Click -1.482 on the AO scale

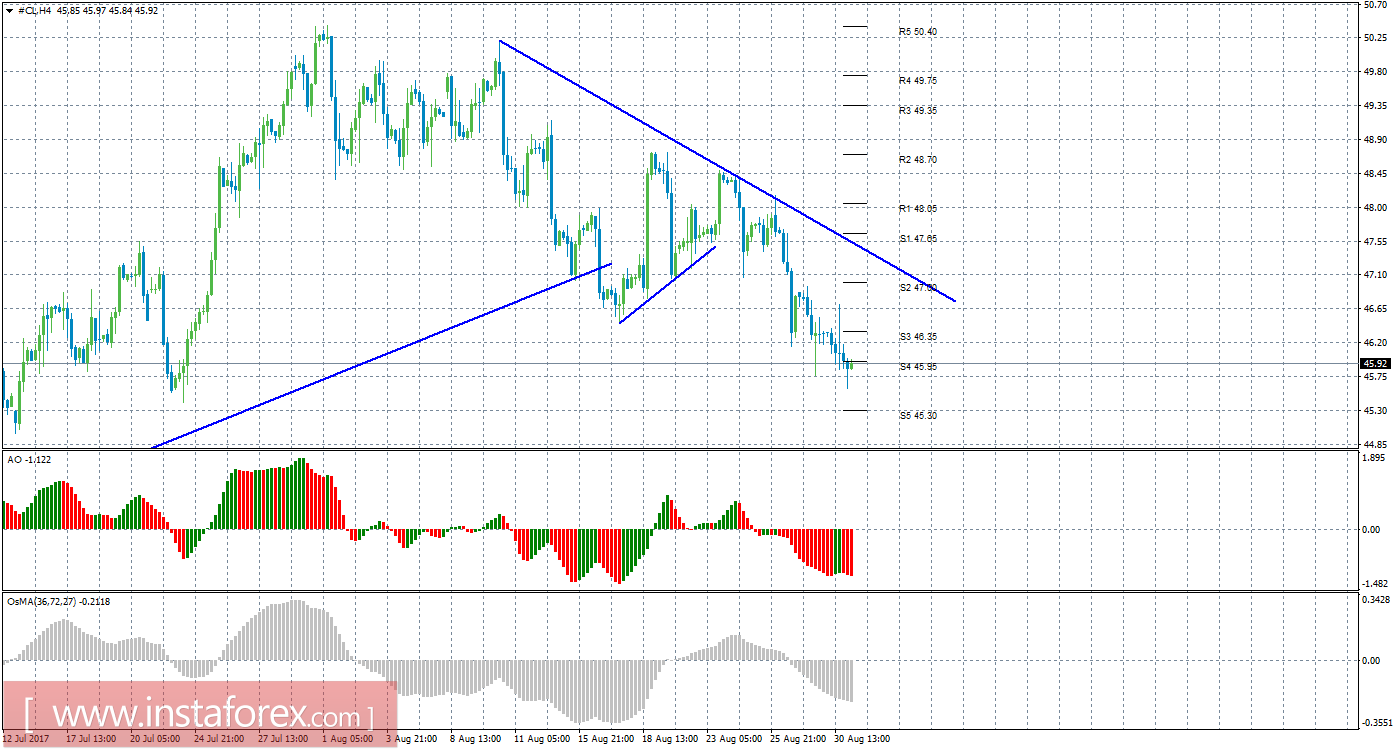(x=1376, y=583)
